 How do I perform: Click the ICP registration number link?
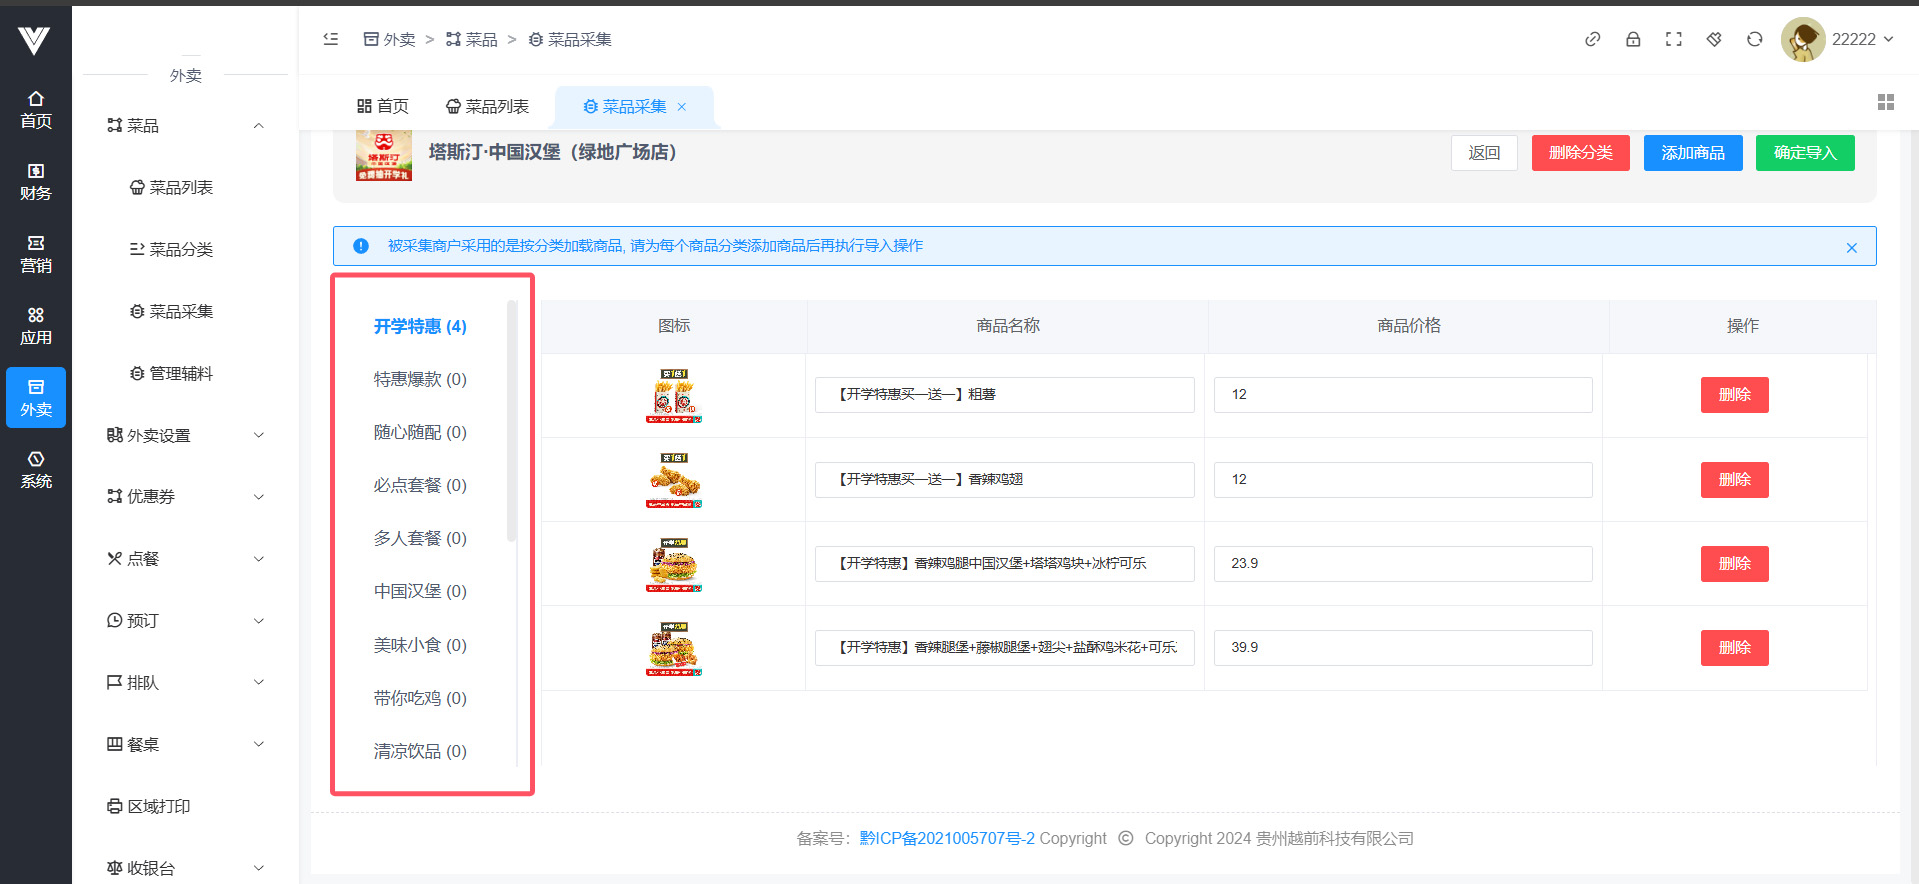pyautogui.click(x=947, y=838)
